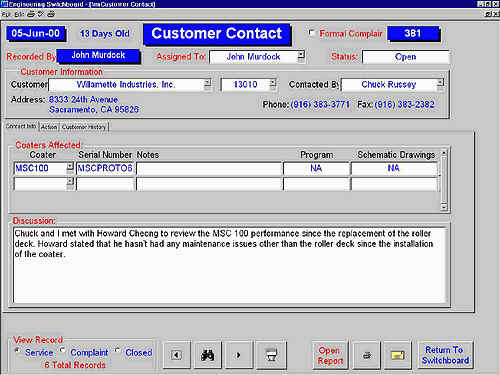Click the empty second-row Program field

[316, 184]
